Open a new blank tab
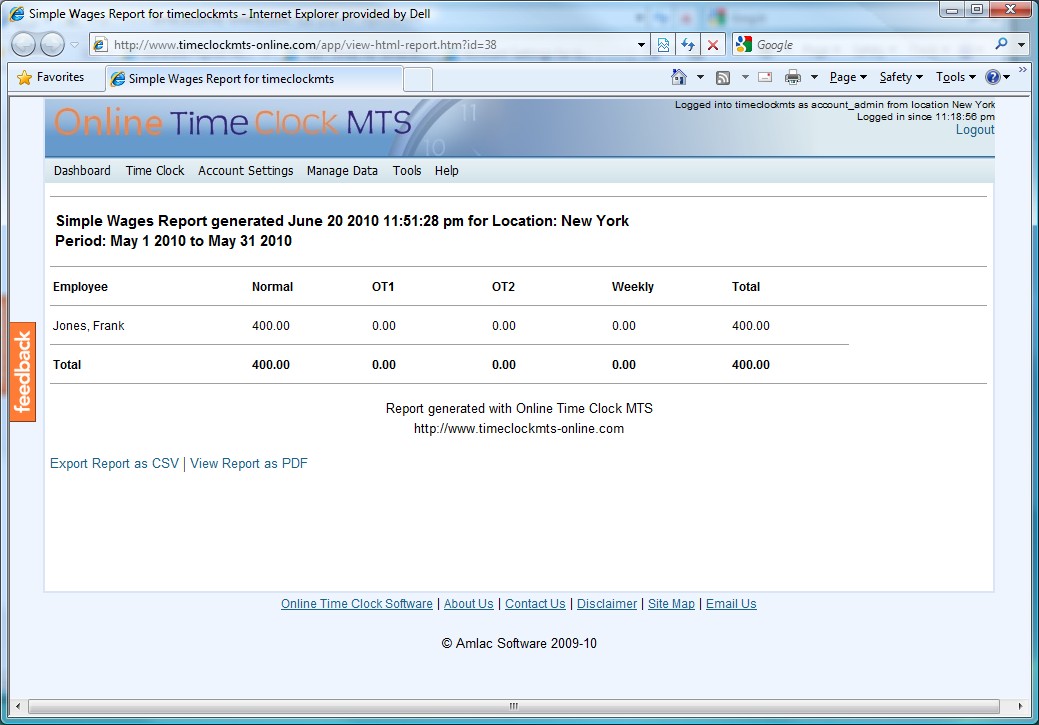1039x725 pixels. (417, 80)
